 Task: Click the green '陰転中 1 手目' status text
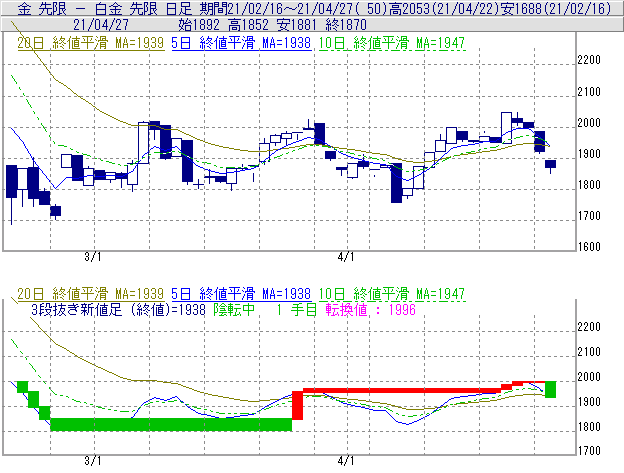[265, 309]
